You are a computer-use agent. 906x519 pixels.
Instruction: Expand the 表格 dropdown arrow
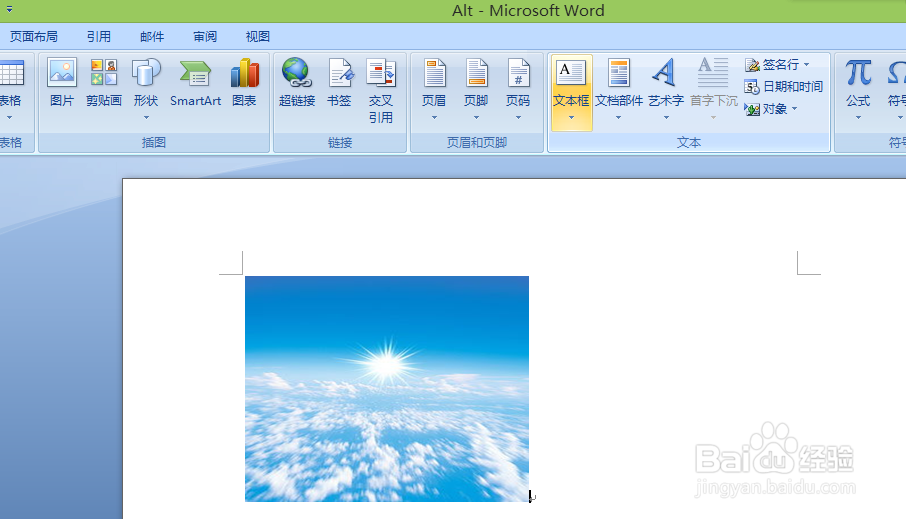(9, 118)
